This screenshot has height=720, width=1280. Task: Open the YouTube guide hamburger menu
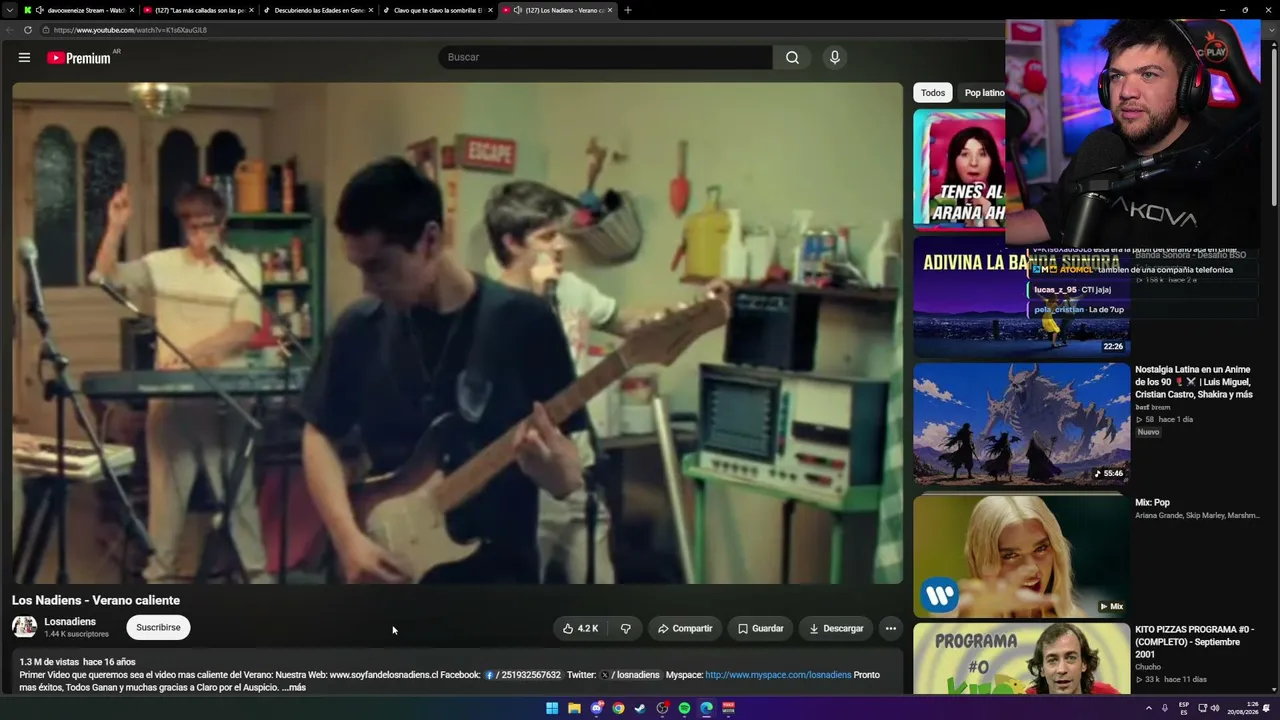[x=24, y=58]
